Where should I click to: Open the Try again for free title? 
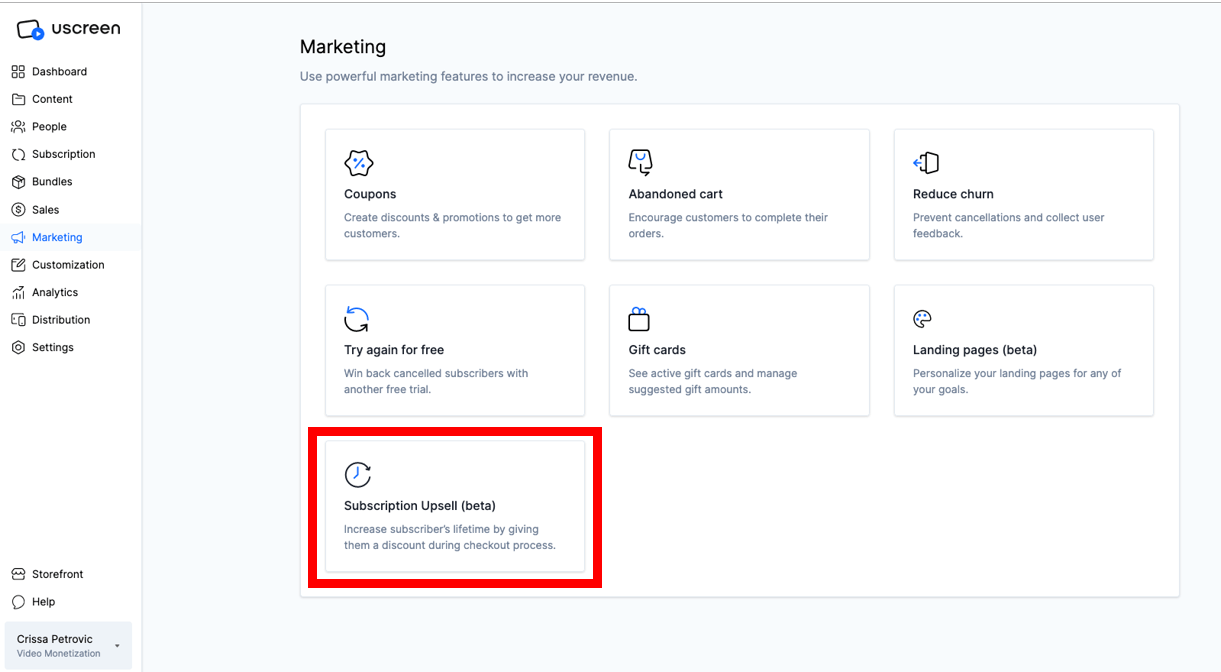(x=394, y=350)
